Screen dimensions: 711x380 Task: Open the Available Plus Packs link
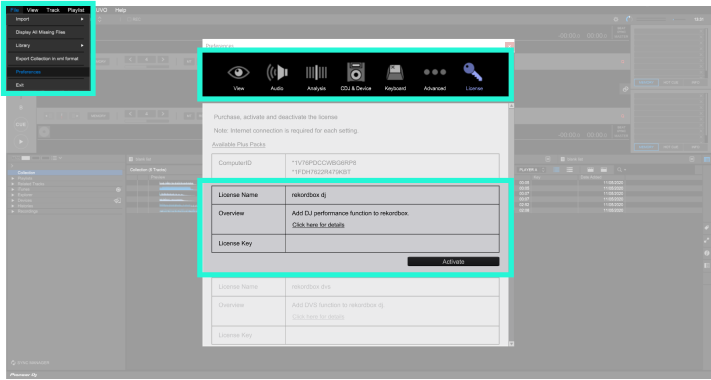coord(239,144)
